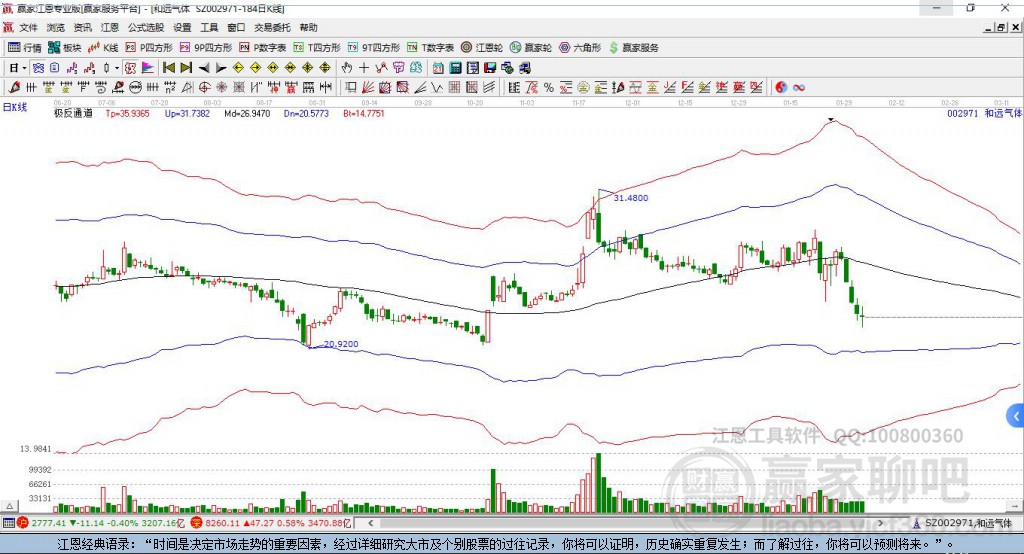
Task: Click the 31.4800 high price label
Action: click(x=631, y=198)
